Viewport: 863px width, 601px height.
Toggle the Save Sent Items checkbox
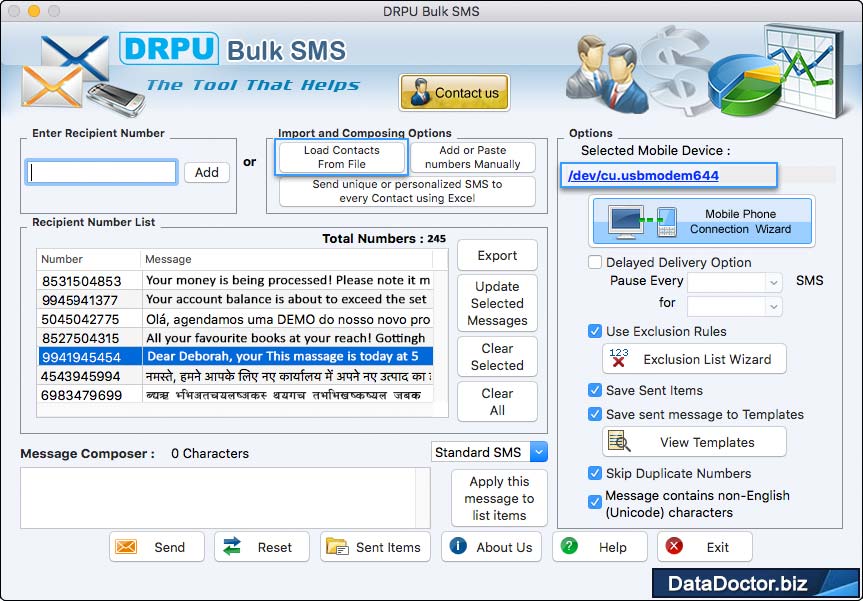point(594,390)
